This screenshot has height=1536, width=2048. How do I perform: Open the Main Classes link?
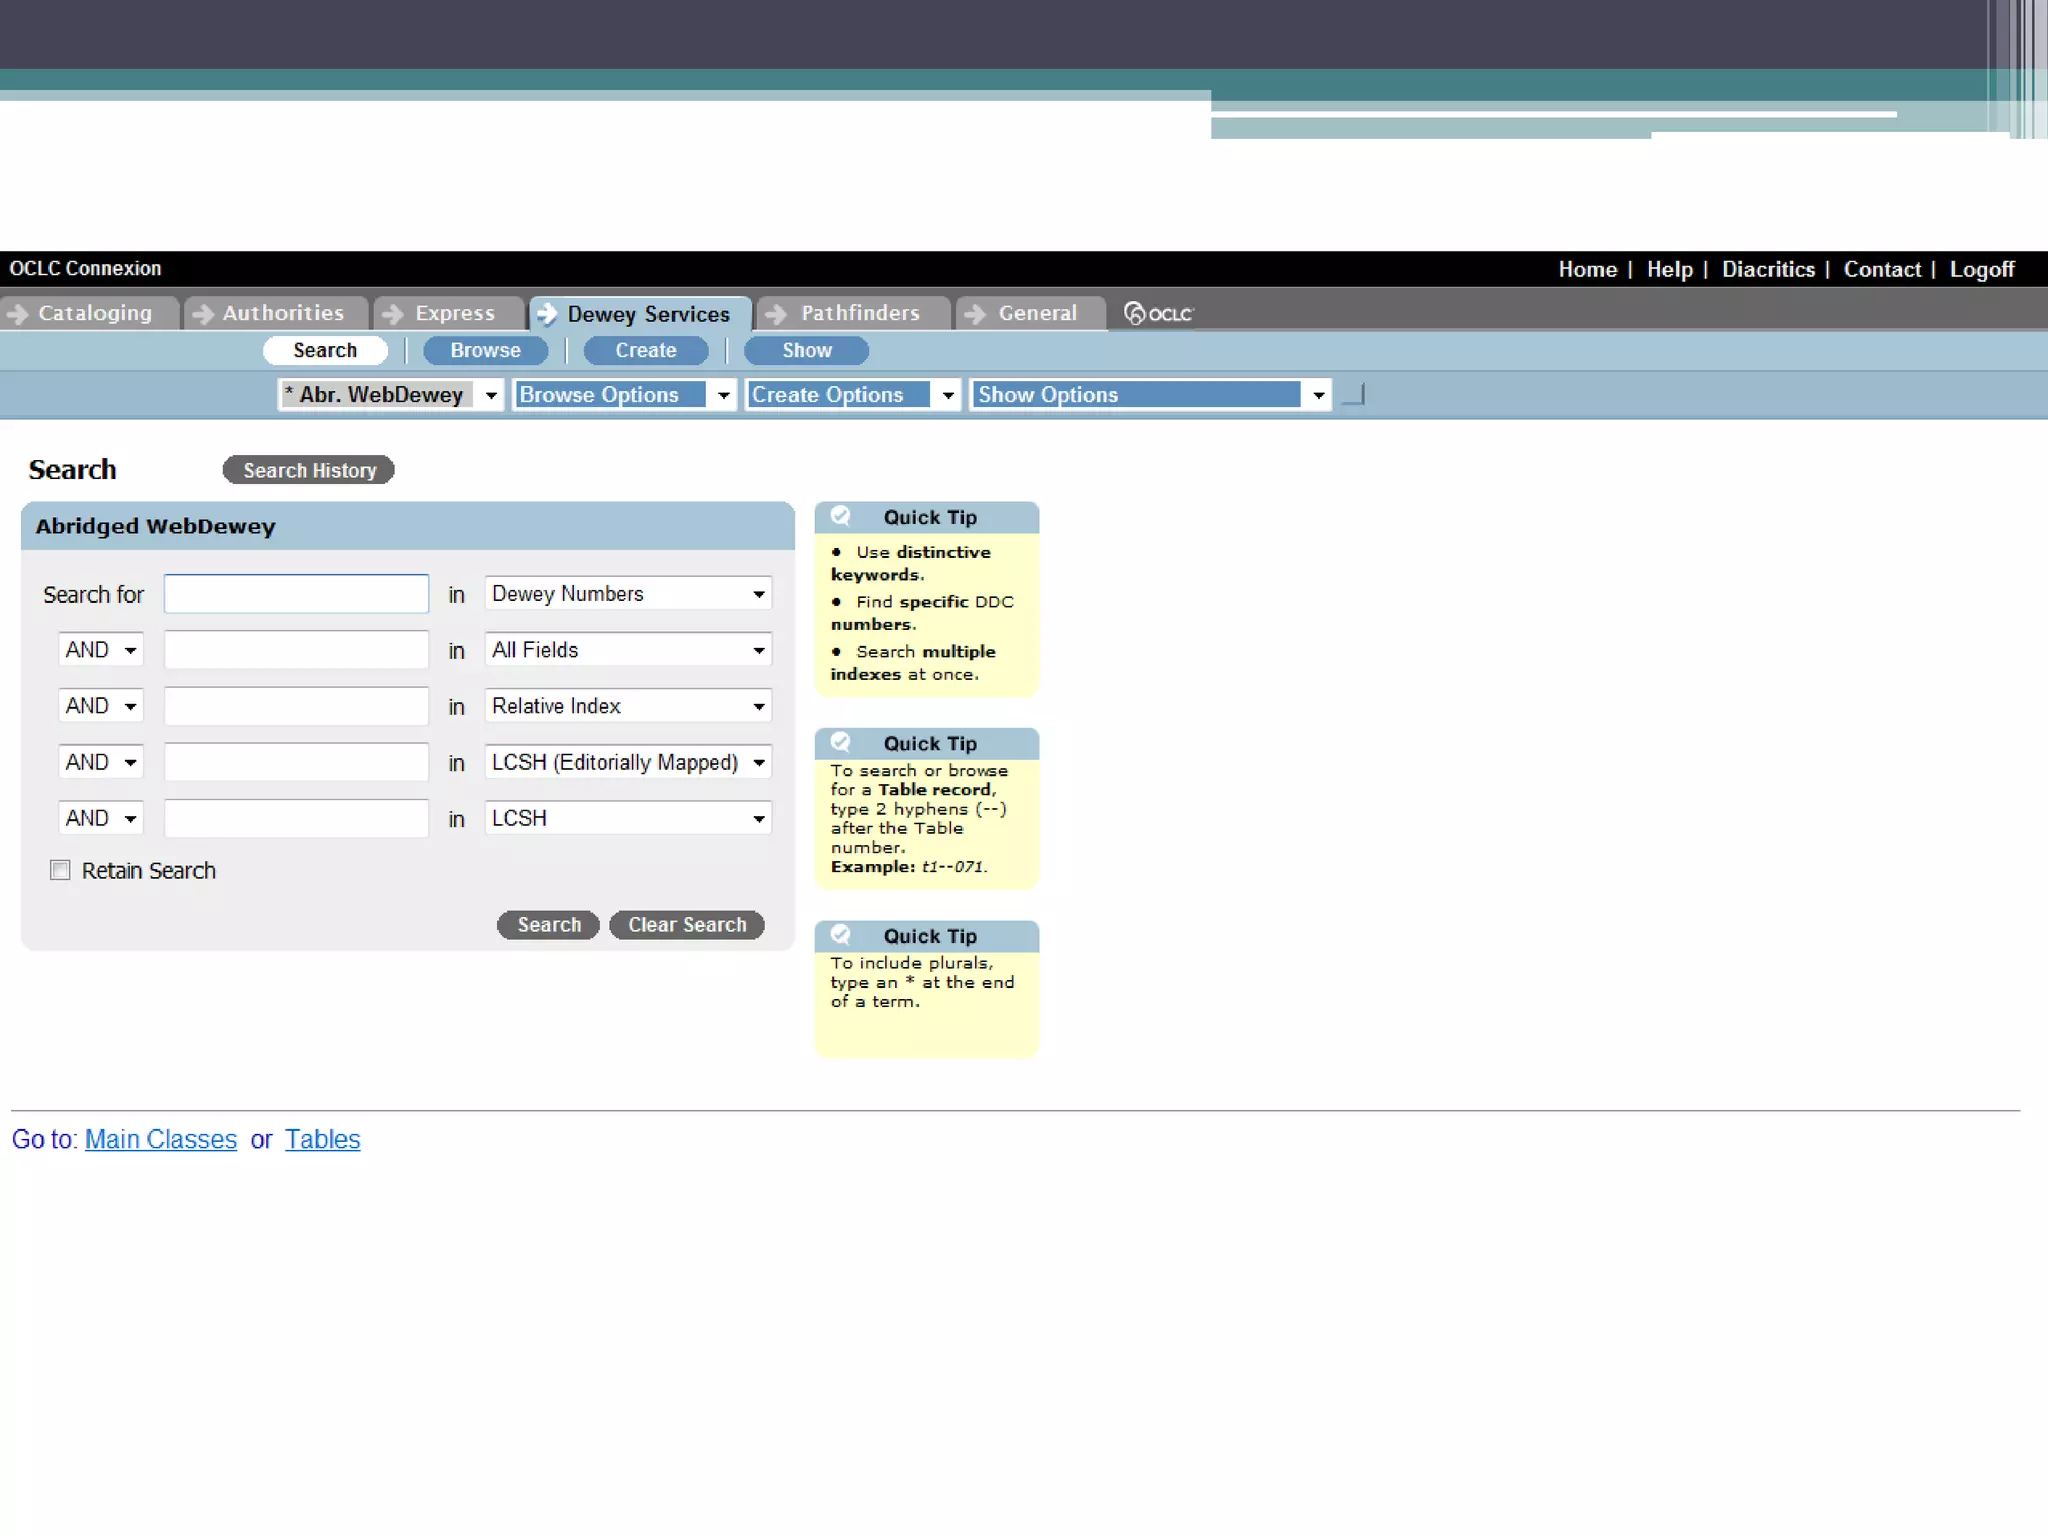pyautogui.click(x=160, y=1139)
